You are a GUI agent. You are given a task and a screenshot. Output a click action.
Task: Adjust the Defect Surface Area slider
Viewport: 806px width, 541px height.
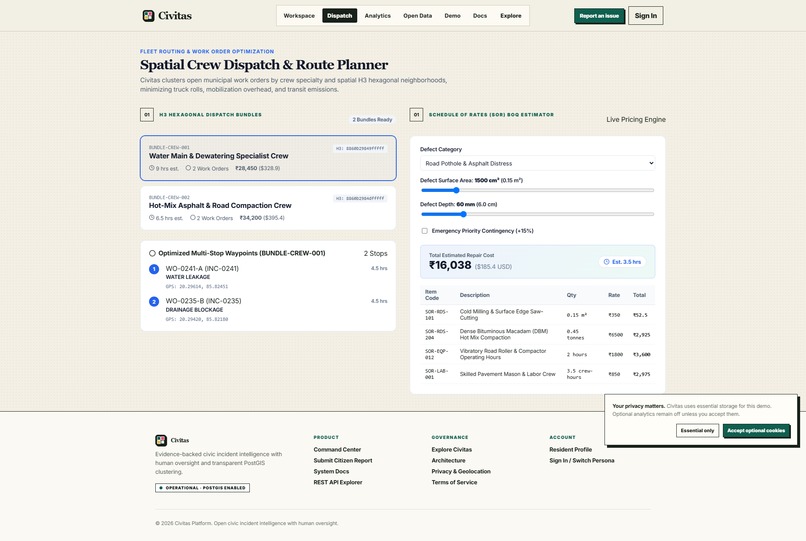coord(538,190)
